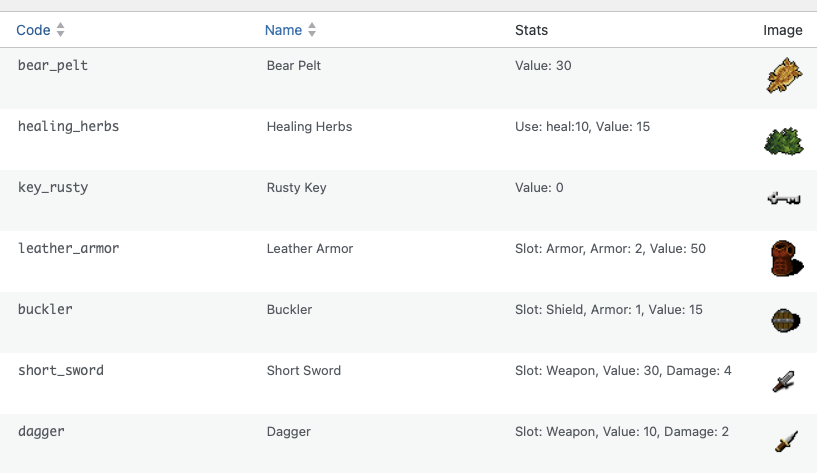Click the Dagger item icon

(x=786, y=441)
